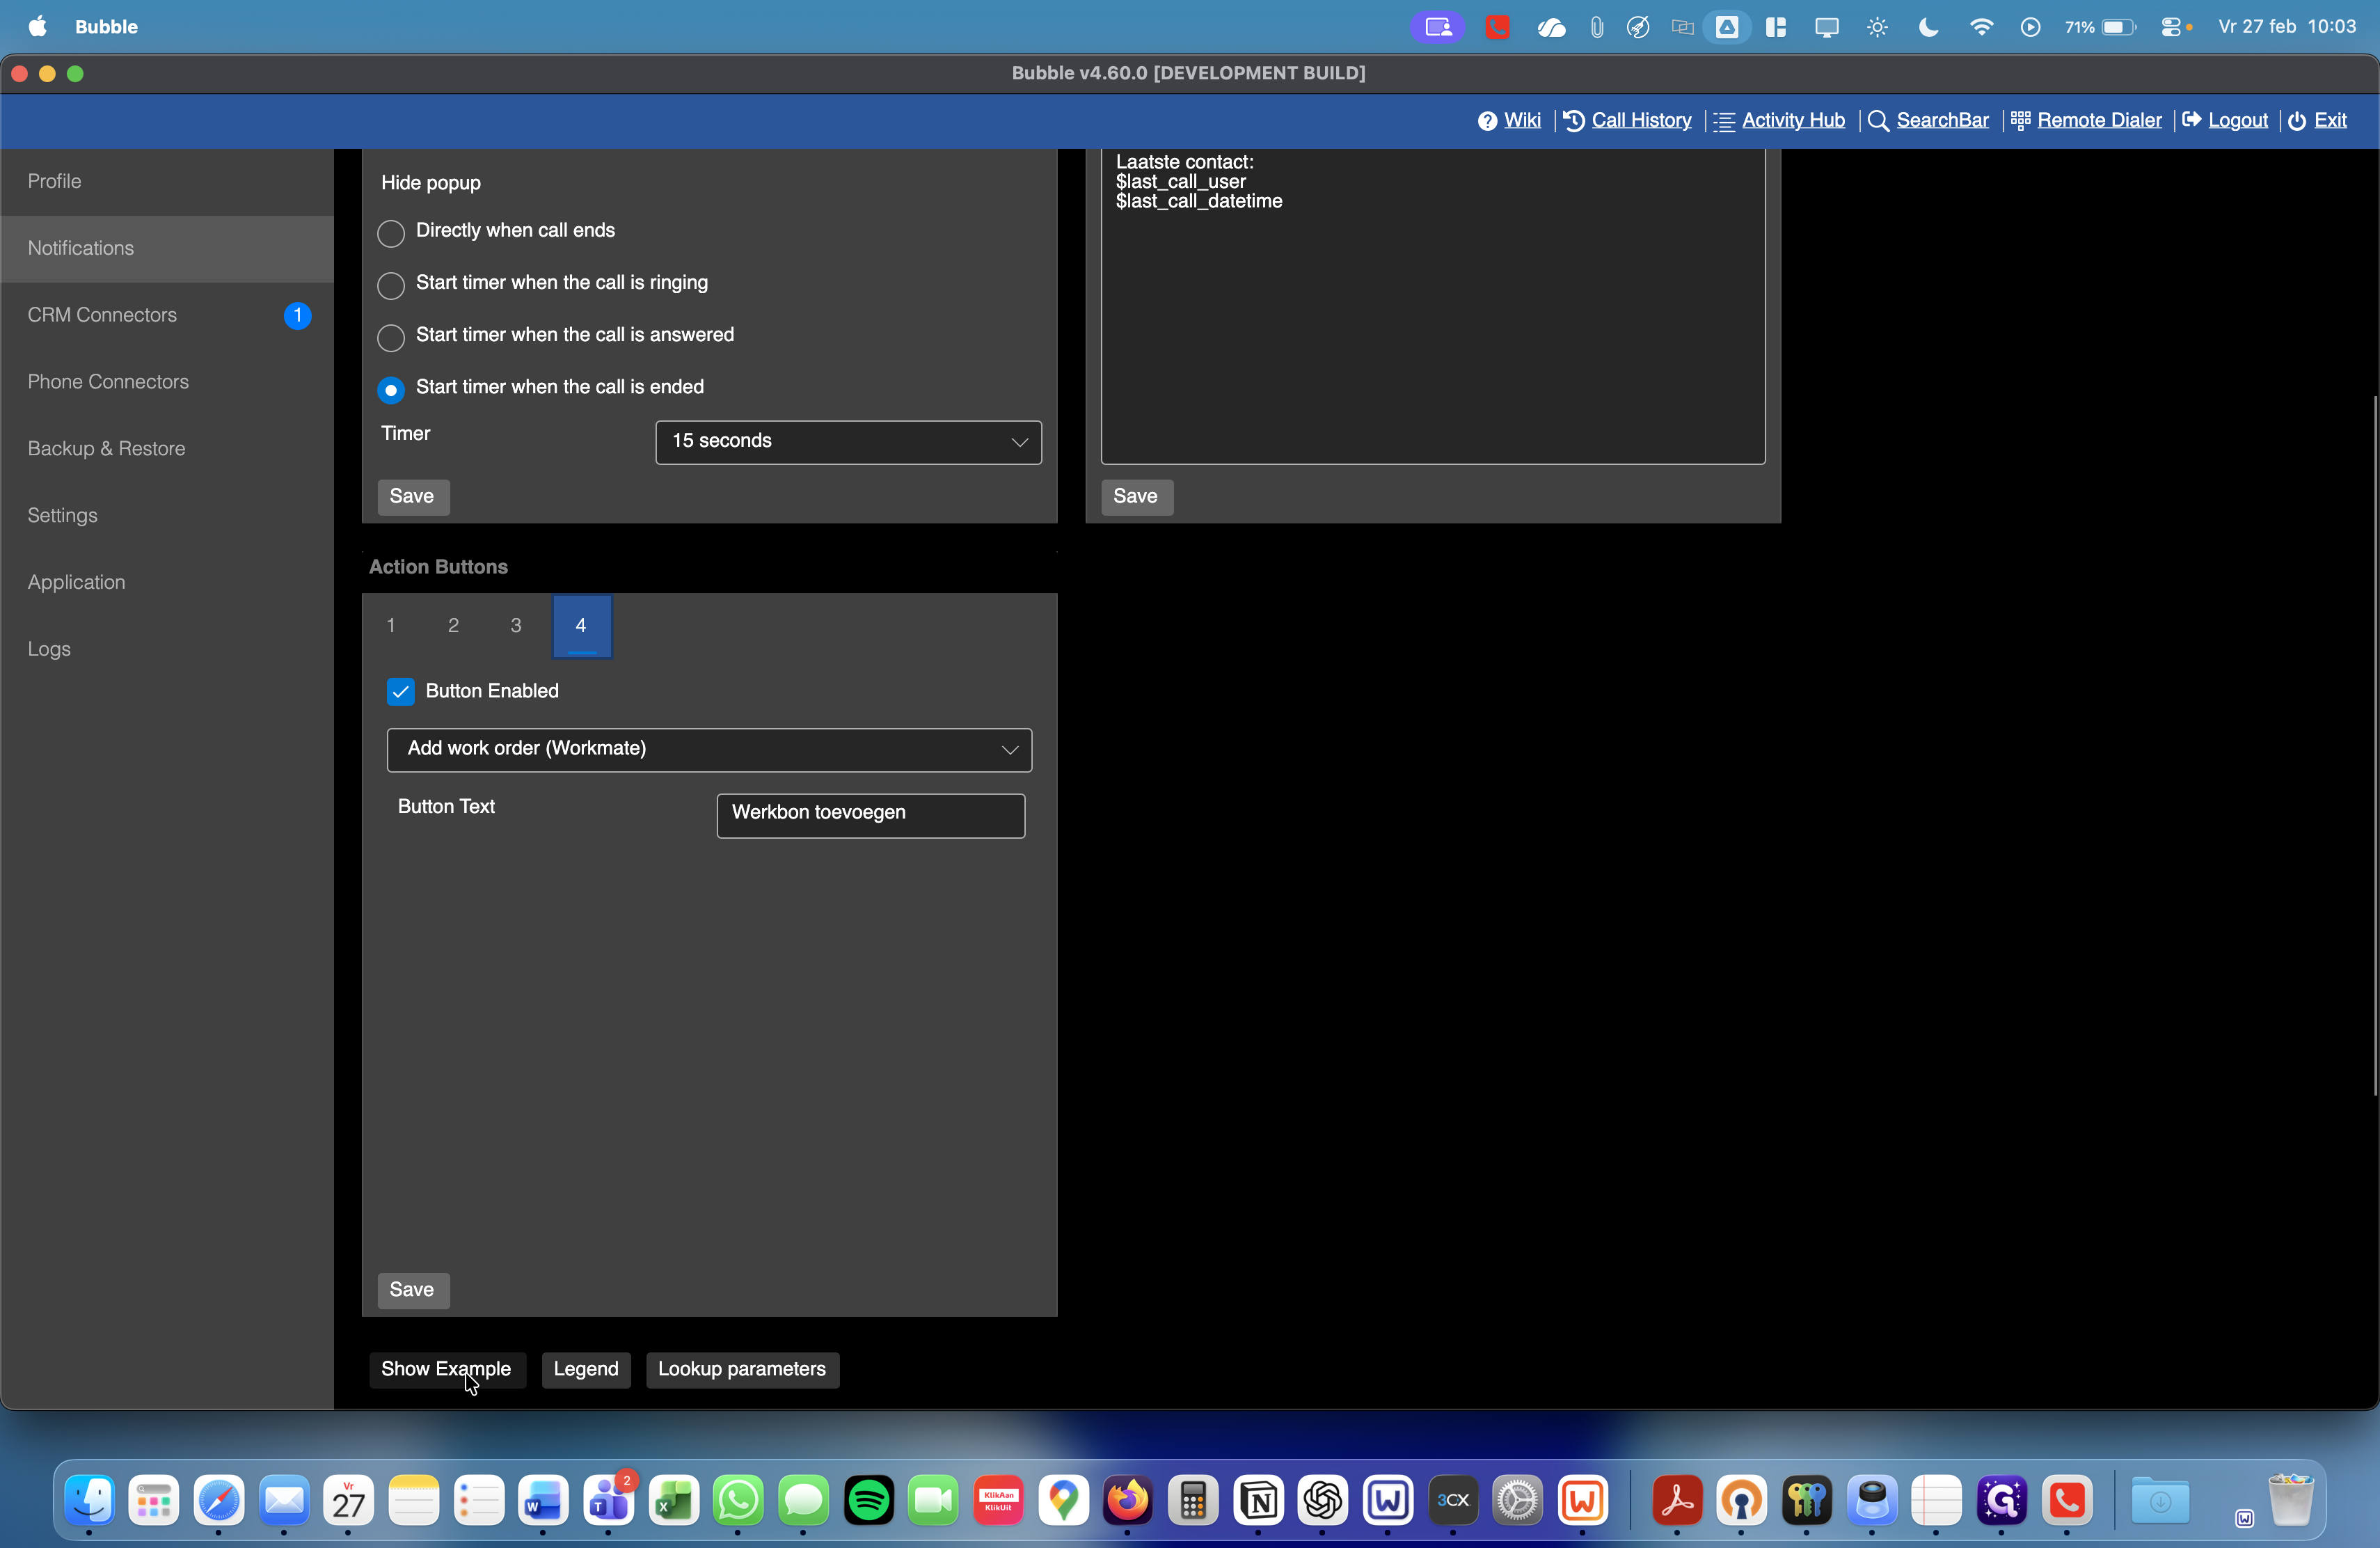Open the Timer 15 seconds dropdown
This screenshot has width=2380, height=1548.
848,442
